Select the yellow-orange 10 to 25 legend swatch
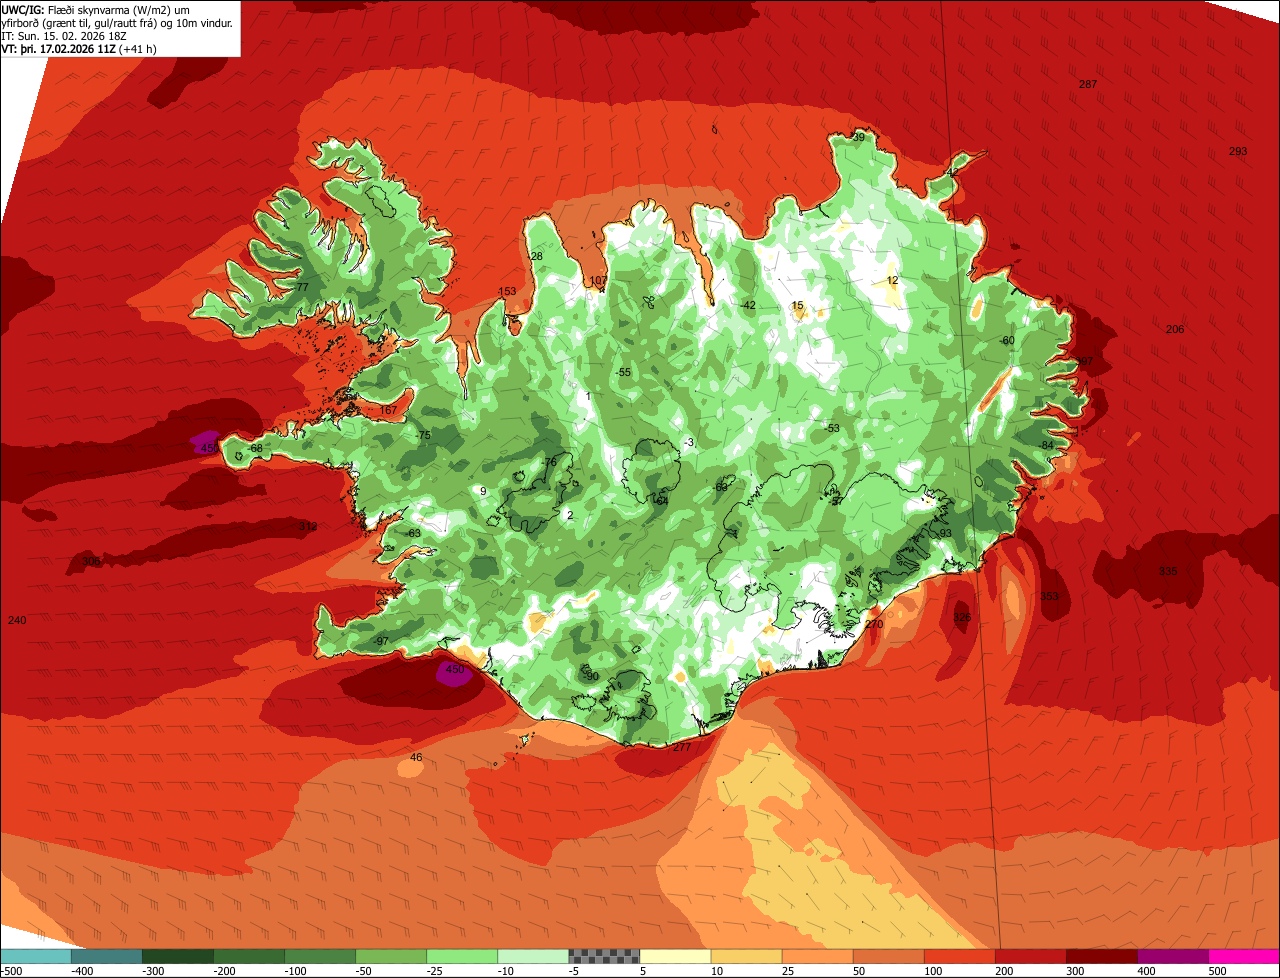The width and height of the screenshot is (1280, 978). click(746, 956)
